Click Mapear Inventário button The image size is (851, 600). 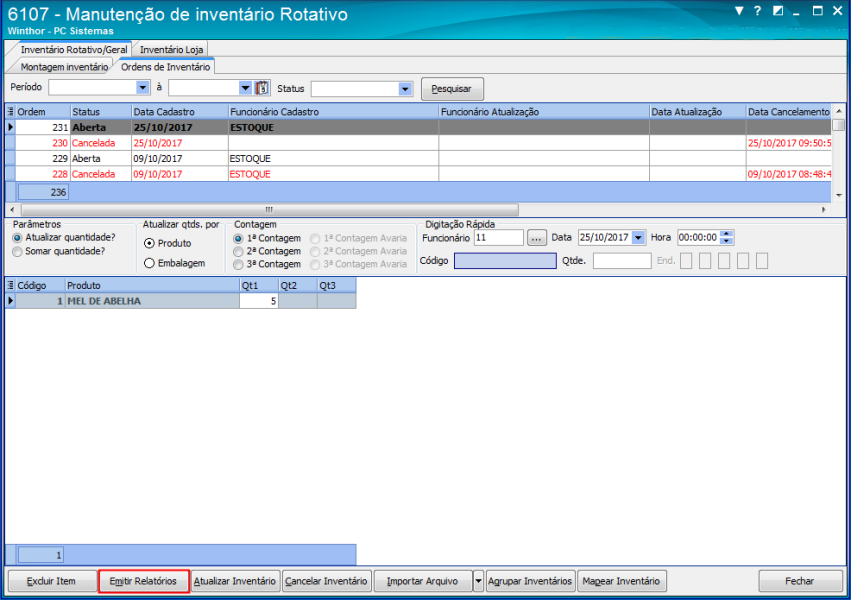(621, 581)
